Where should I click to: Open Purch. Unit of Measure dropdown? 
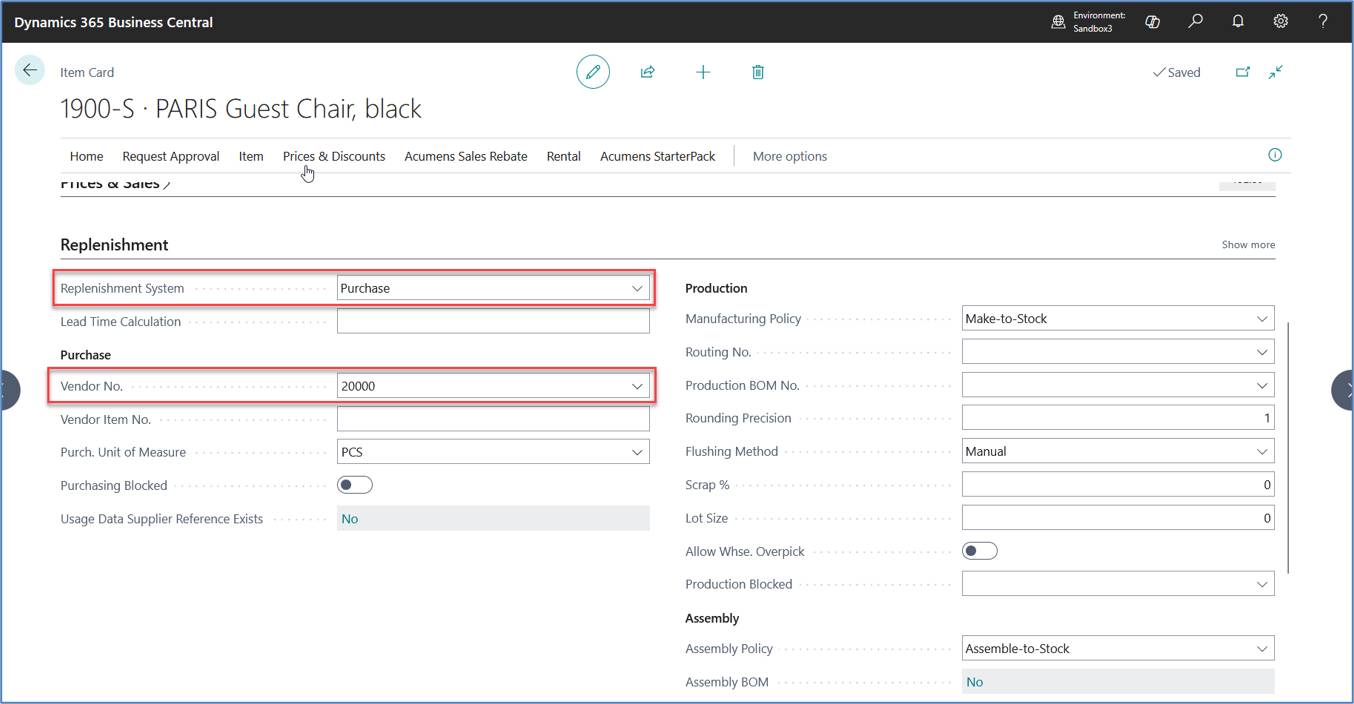tap(637, 452)
